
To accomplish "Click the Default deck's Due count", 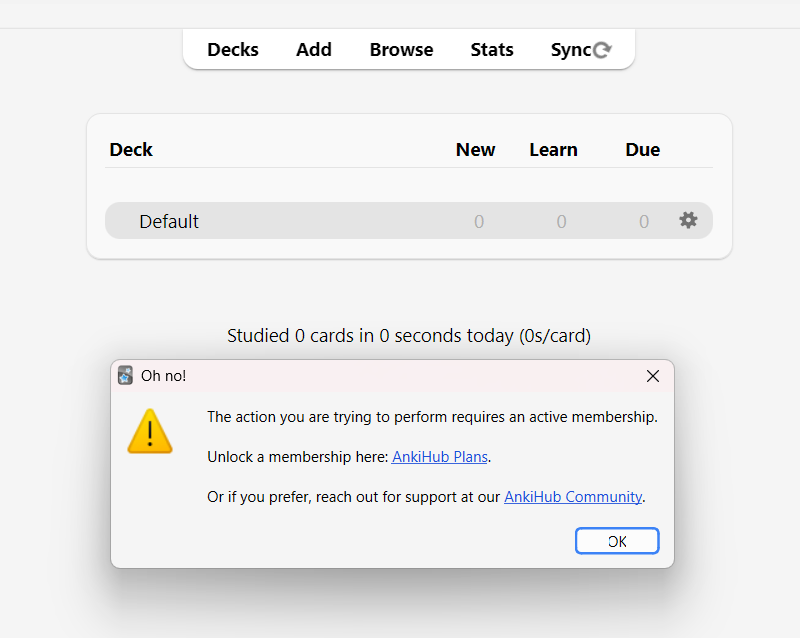I will click(x=644, y=222).
